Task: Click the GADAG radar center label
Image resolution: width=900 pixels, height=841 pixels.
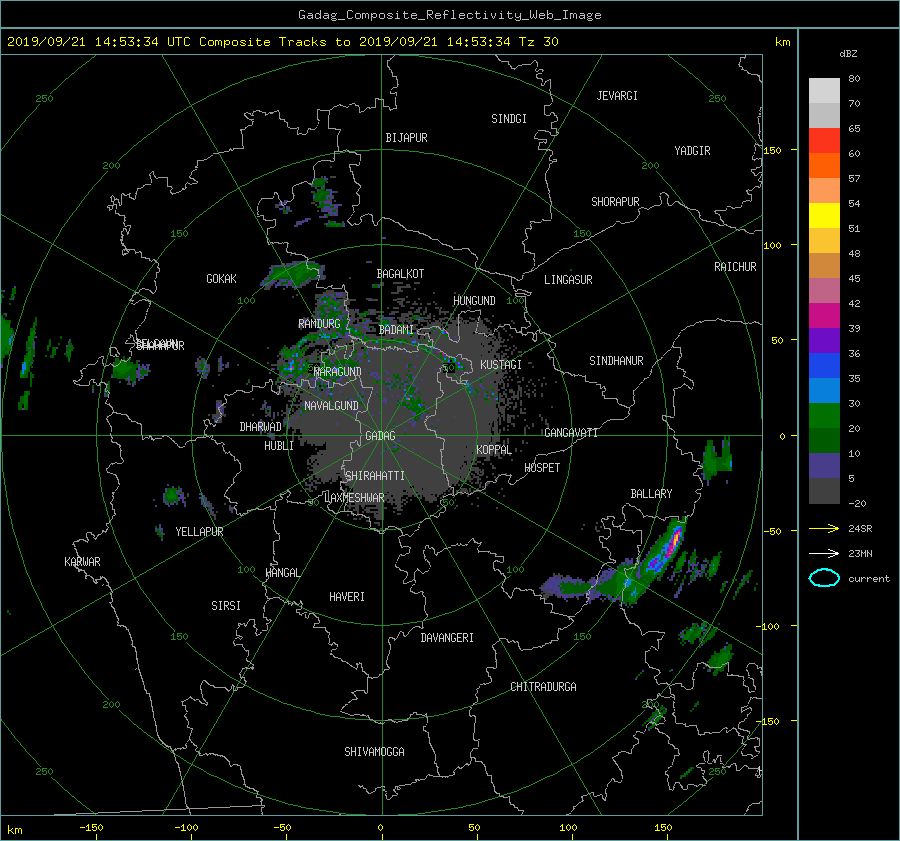Action: click(380, 436)
